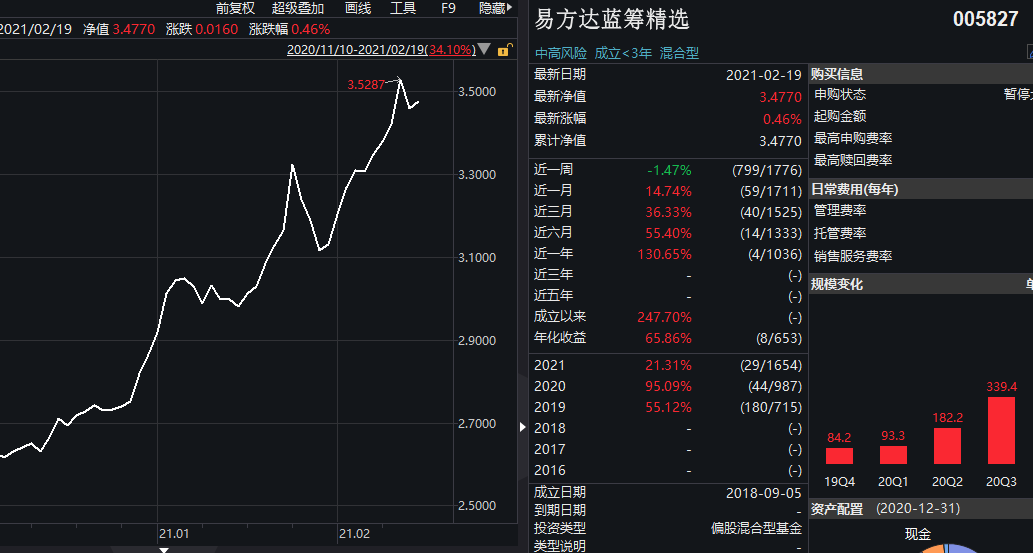This screenshot has height=553, width=1033.
Task: Toggle the orange lock icon beside date range
Action: point(503,49)
